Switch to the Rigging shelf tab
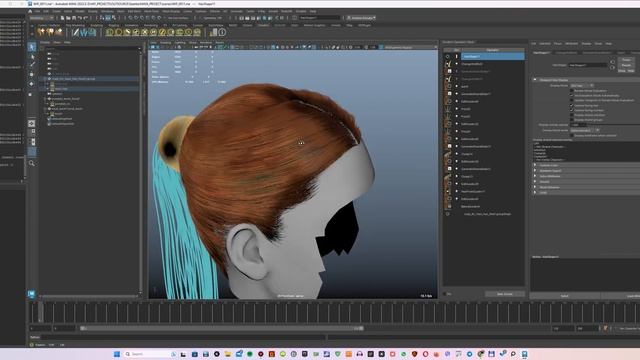Image resolution: width=640 pixels, height=360 pixels. click(x=113, y=25)
